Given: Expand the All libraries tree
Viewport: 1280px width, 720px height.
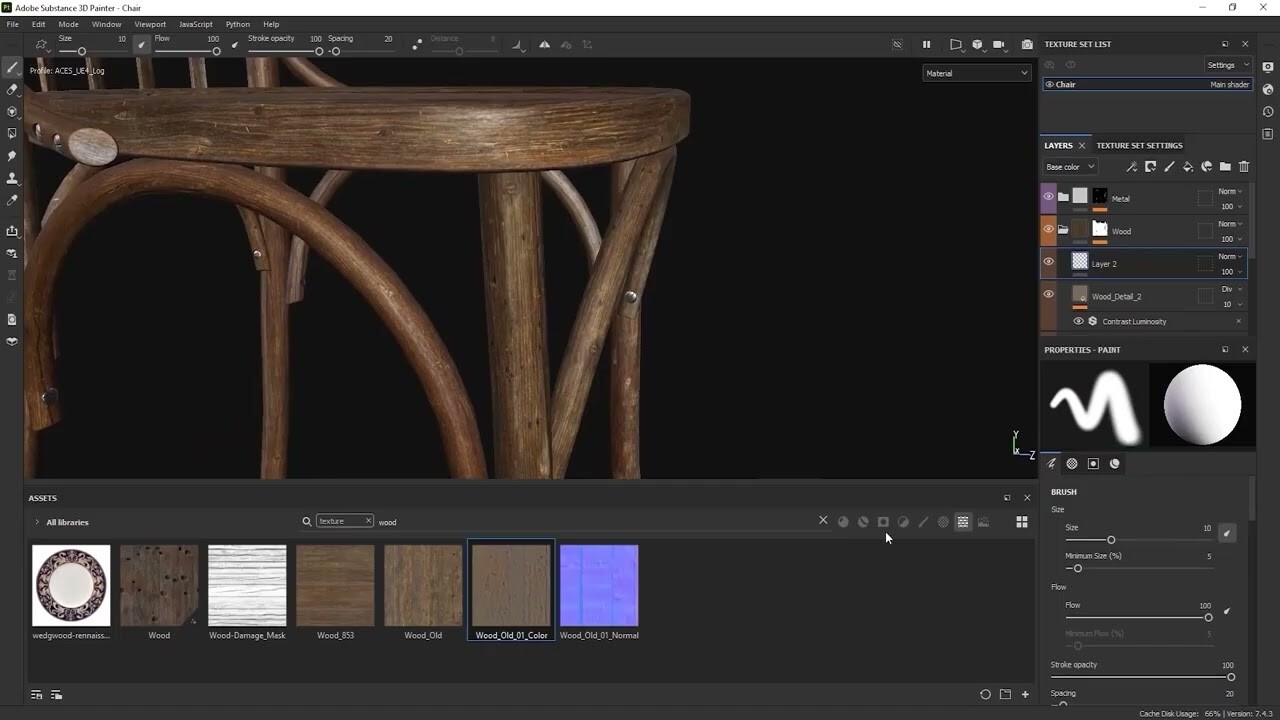Looking at the screenshot, I should click(x=37, y=522).
